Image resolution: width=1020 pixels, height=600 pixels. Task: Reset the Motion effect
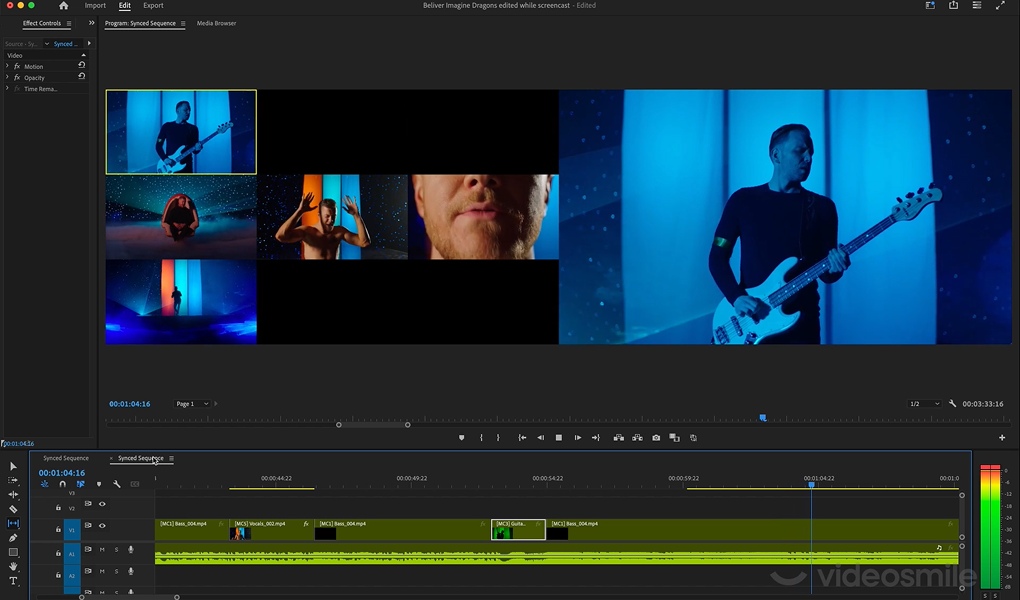coord(81,65)
